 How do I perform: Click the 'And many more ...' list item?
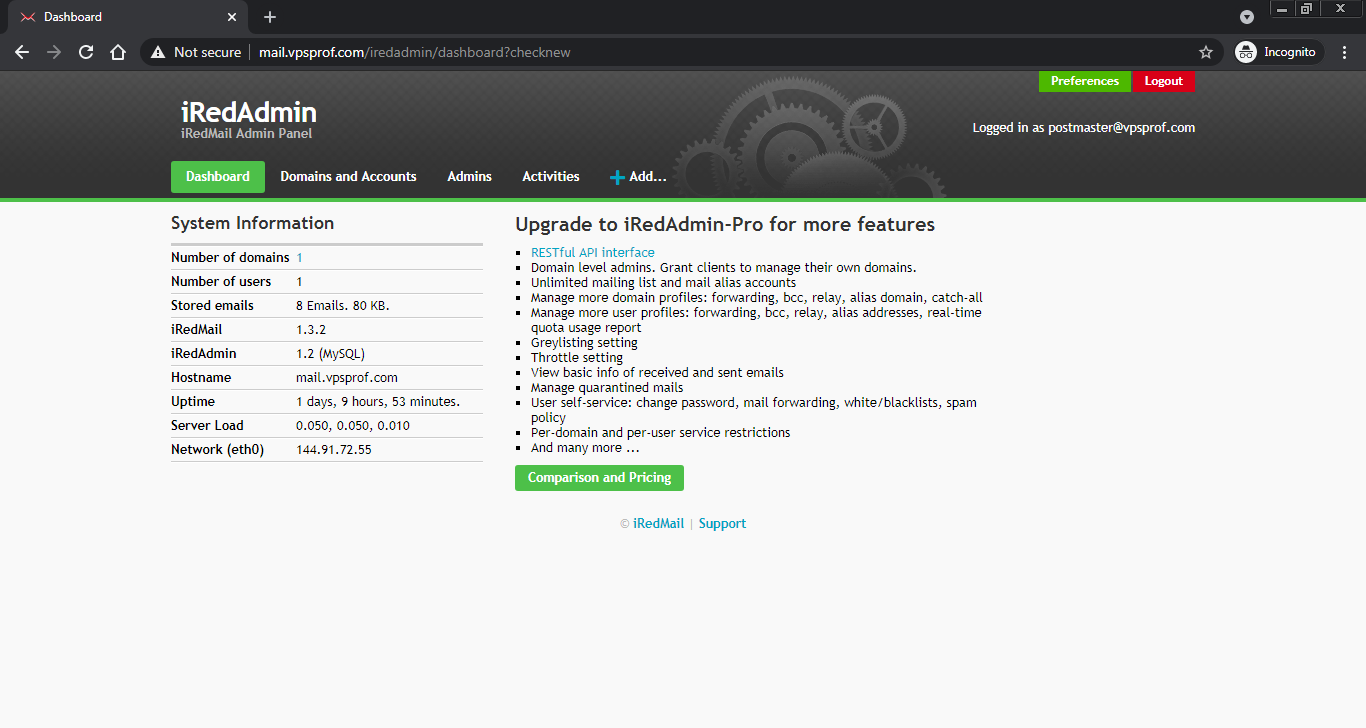click(x=585, y=447)
